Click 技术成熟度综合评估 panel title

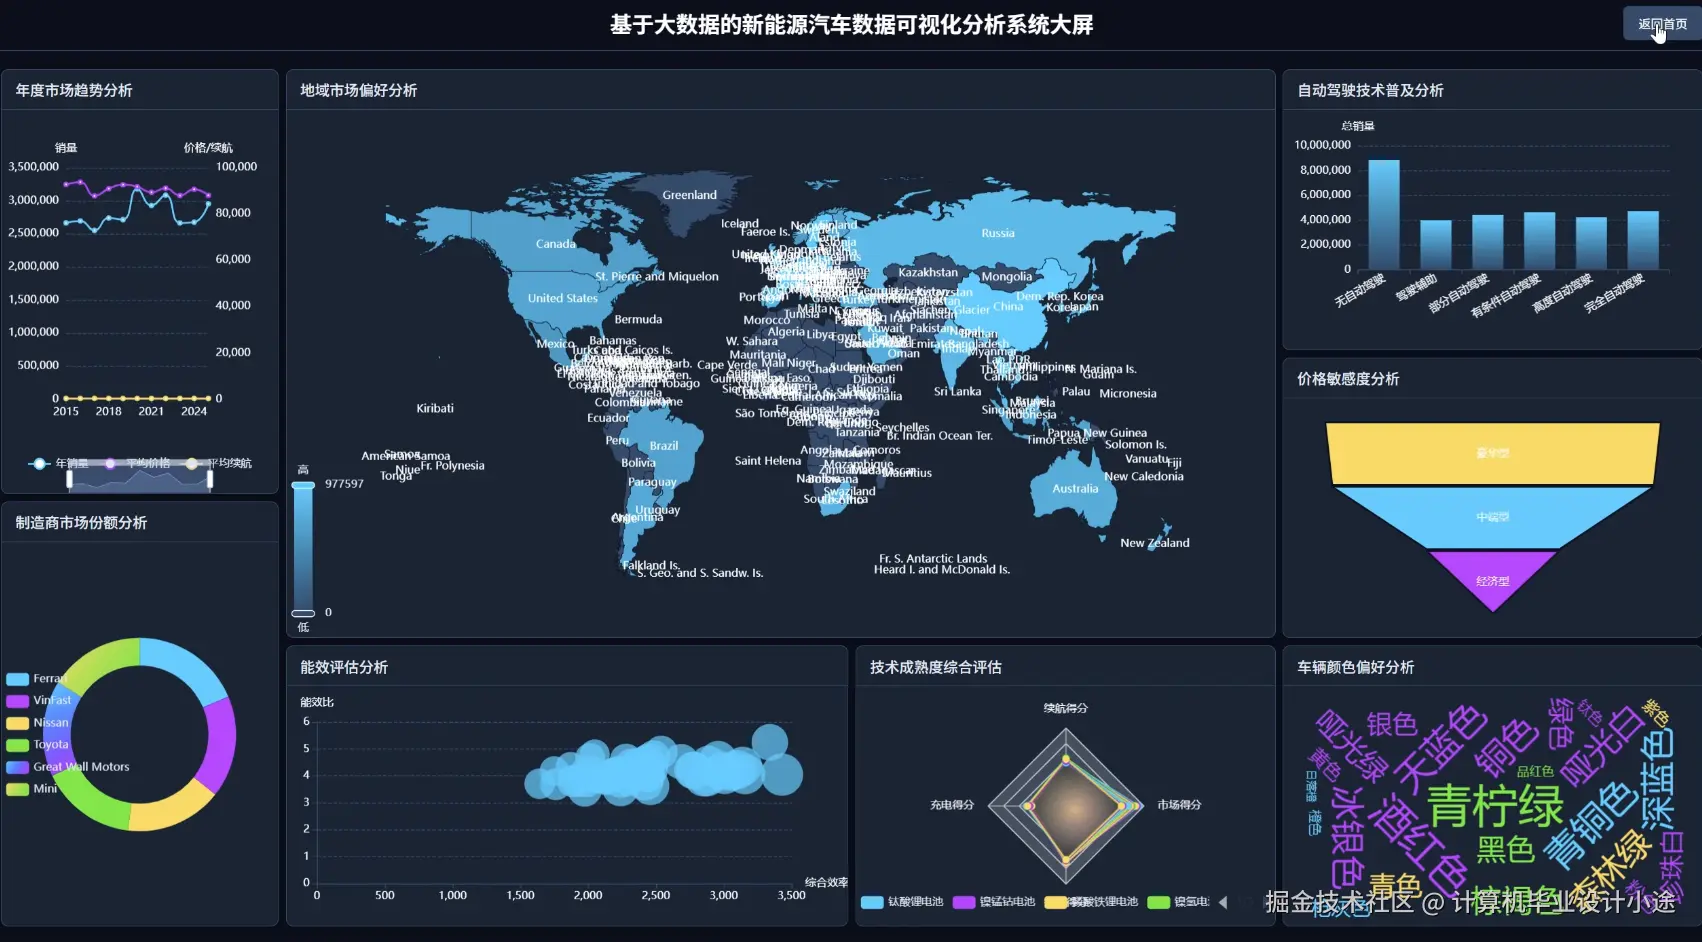click(935, 667)
